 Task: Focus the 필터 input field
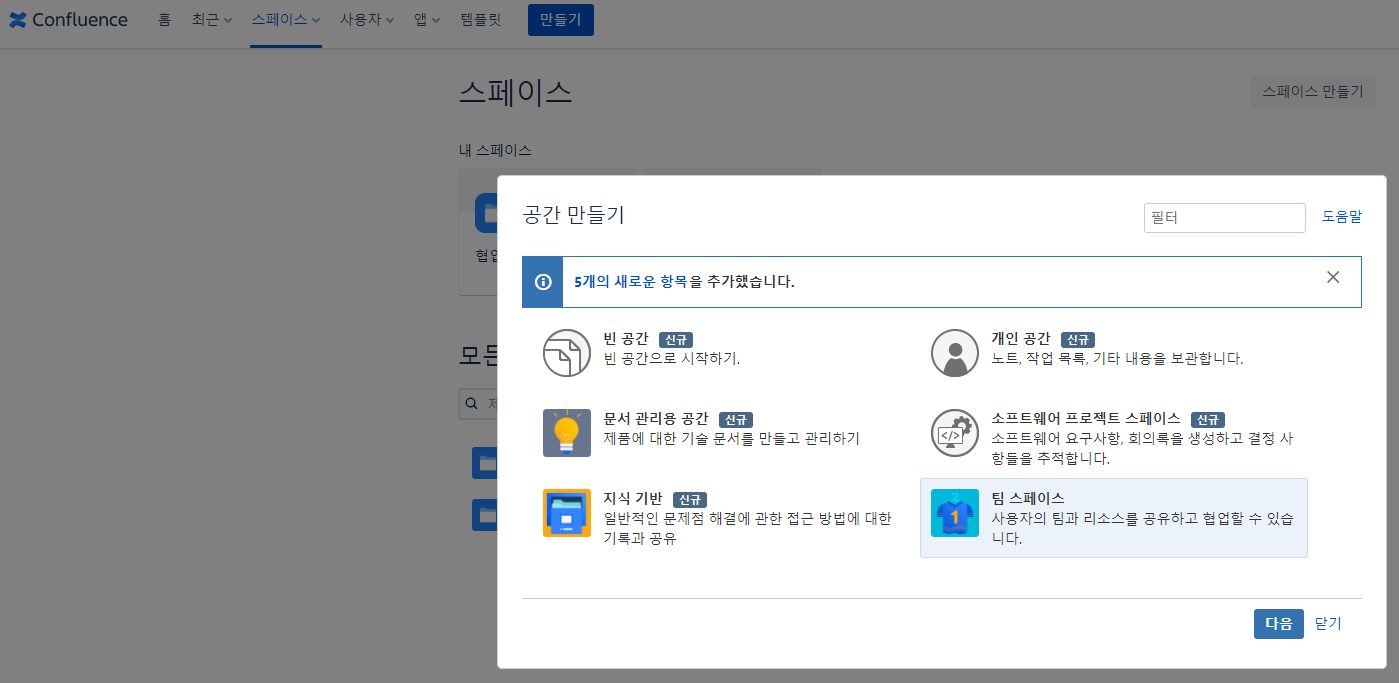pyautogui.click(x=1225, y=217)
